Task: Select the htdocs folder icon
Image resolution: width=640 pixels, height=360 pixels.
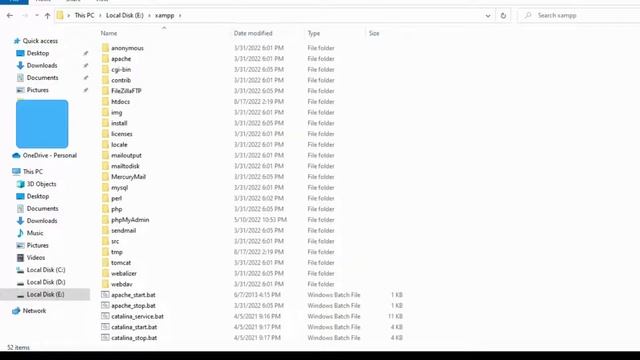Action: (105, 102)
